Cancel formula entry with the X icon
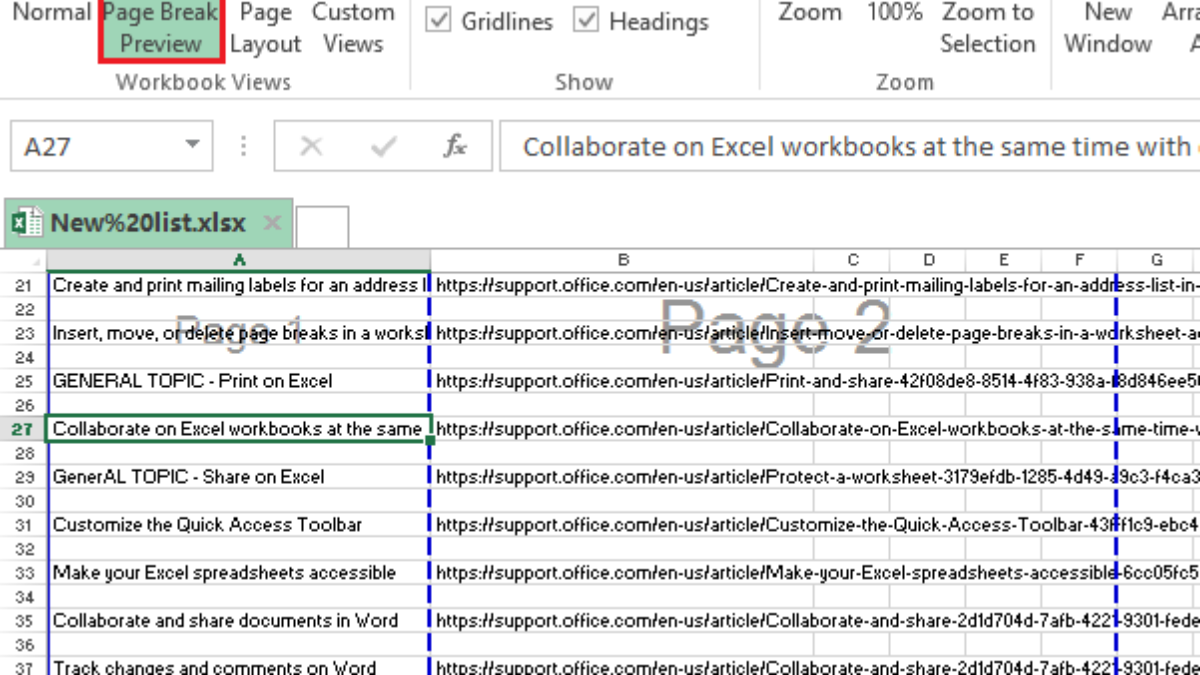 (x=311, y=147)
